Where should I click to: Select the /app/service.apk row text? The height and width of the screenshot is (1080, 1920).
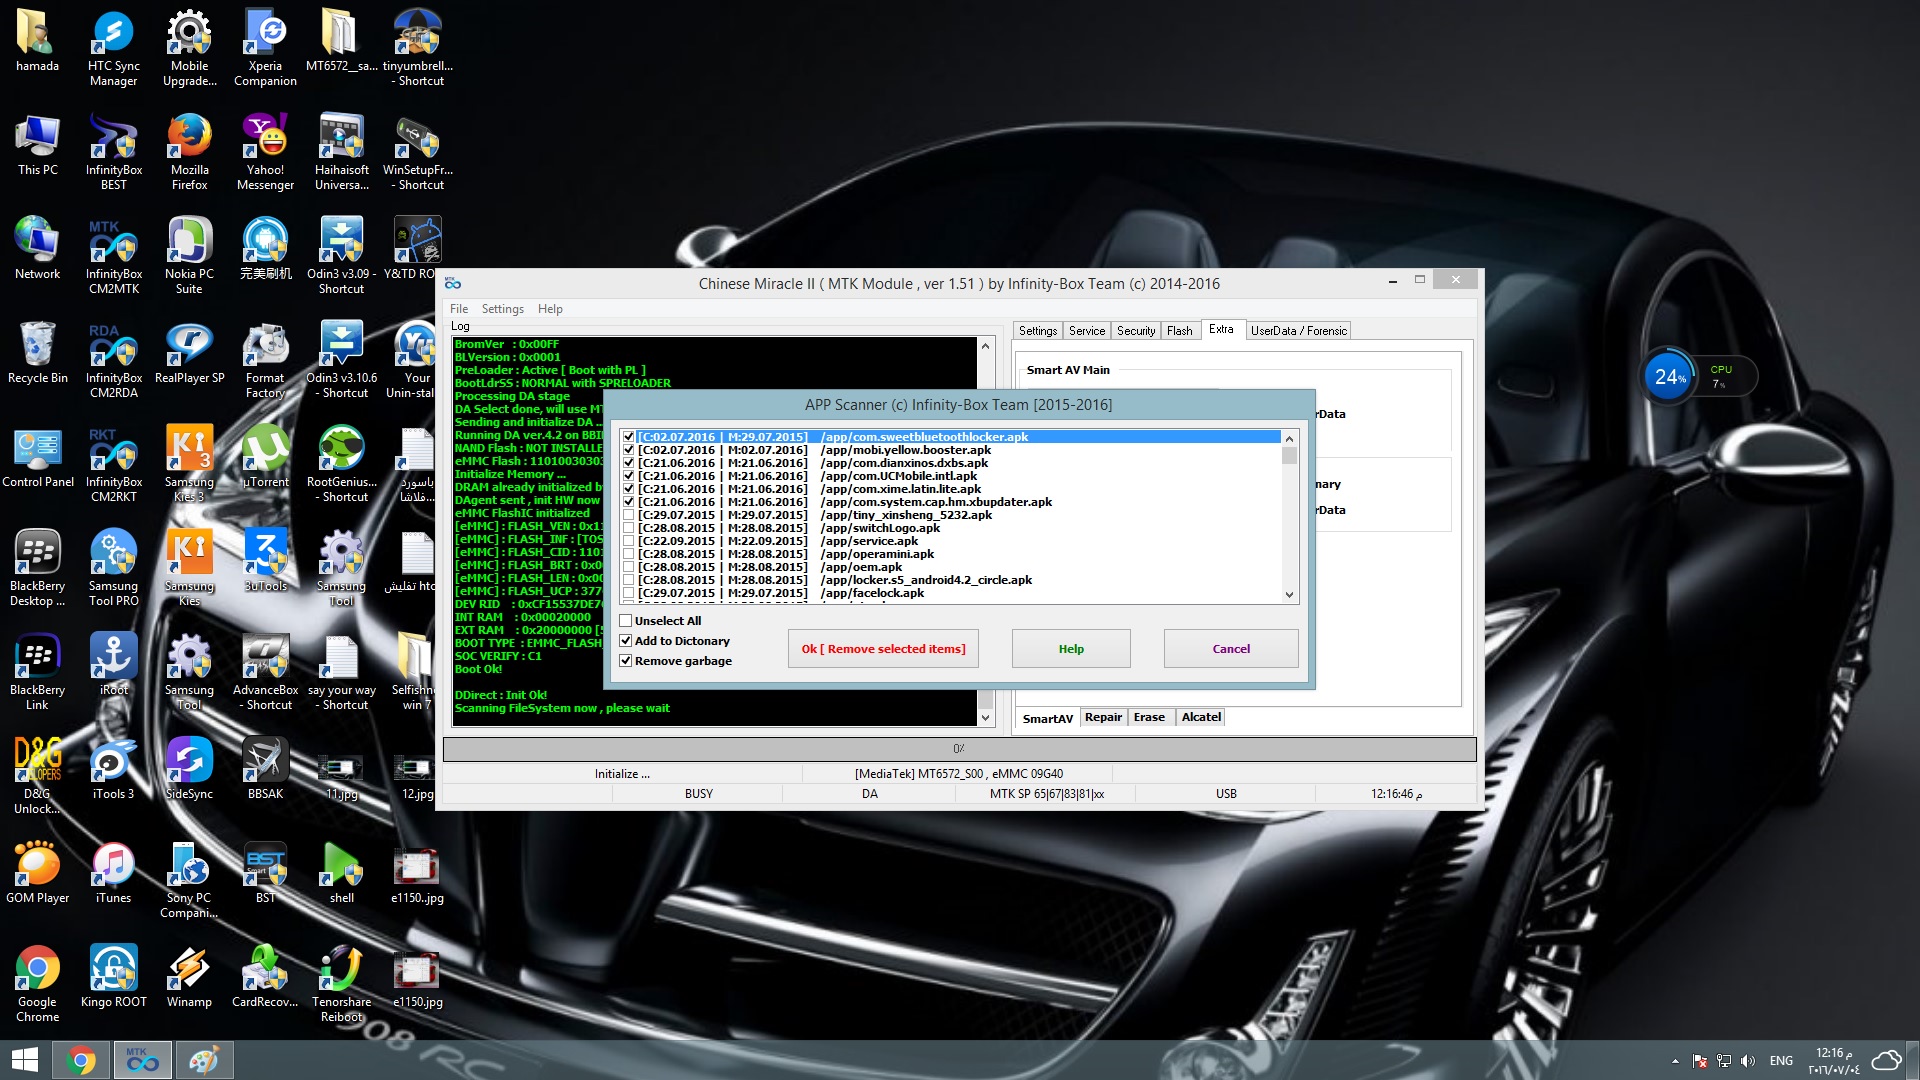869,541
